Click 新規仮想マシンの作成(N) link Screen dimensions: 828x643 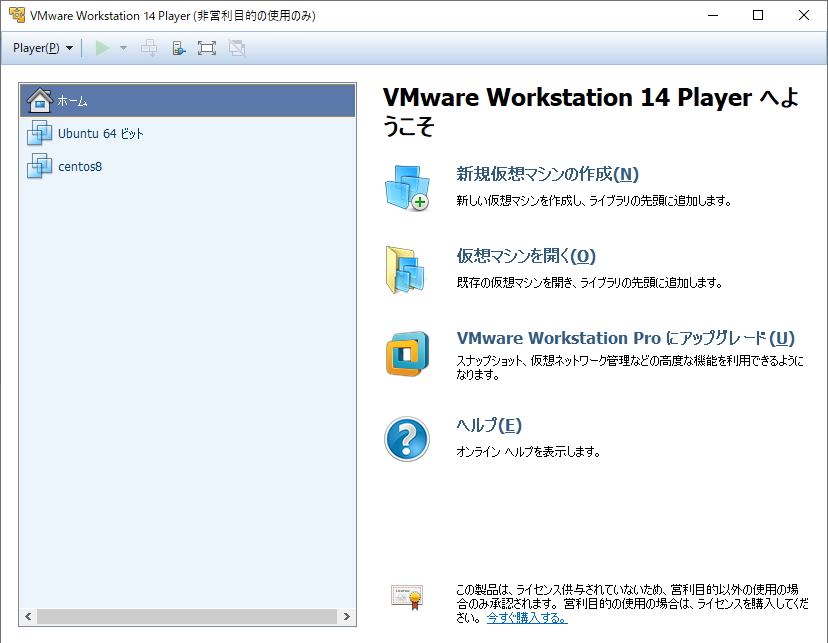[x=548, y=174]
